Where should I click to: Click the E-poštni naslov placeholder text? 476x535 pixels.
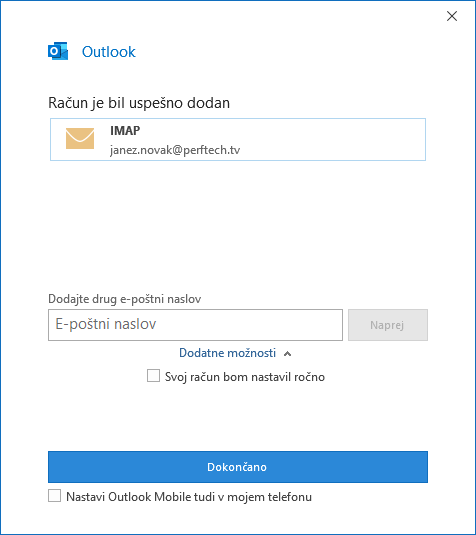pyautogui.click(x=106, y=324)
